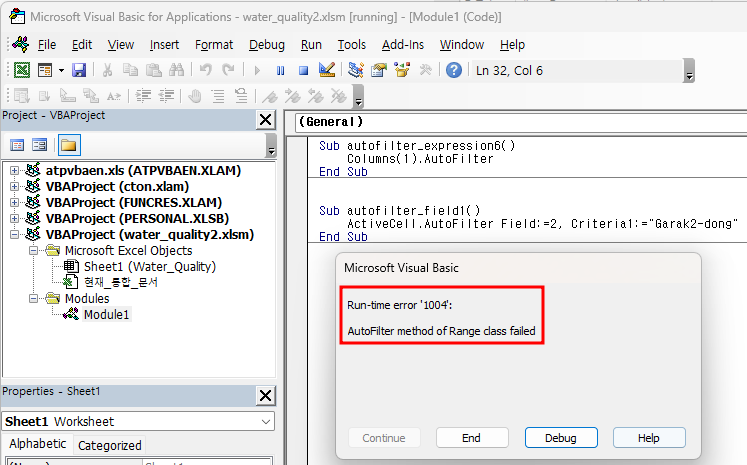The width and height of the screenshot is (747, 465).
Task: Open Object Browser toolbar icon
Action: coord(402,71)
